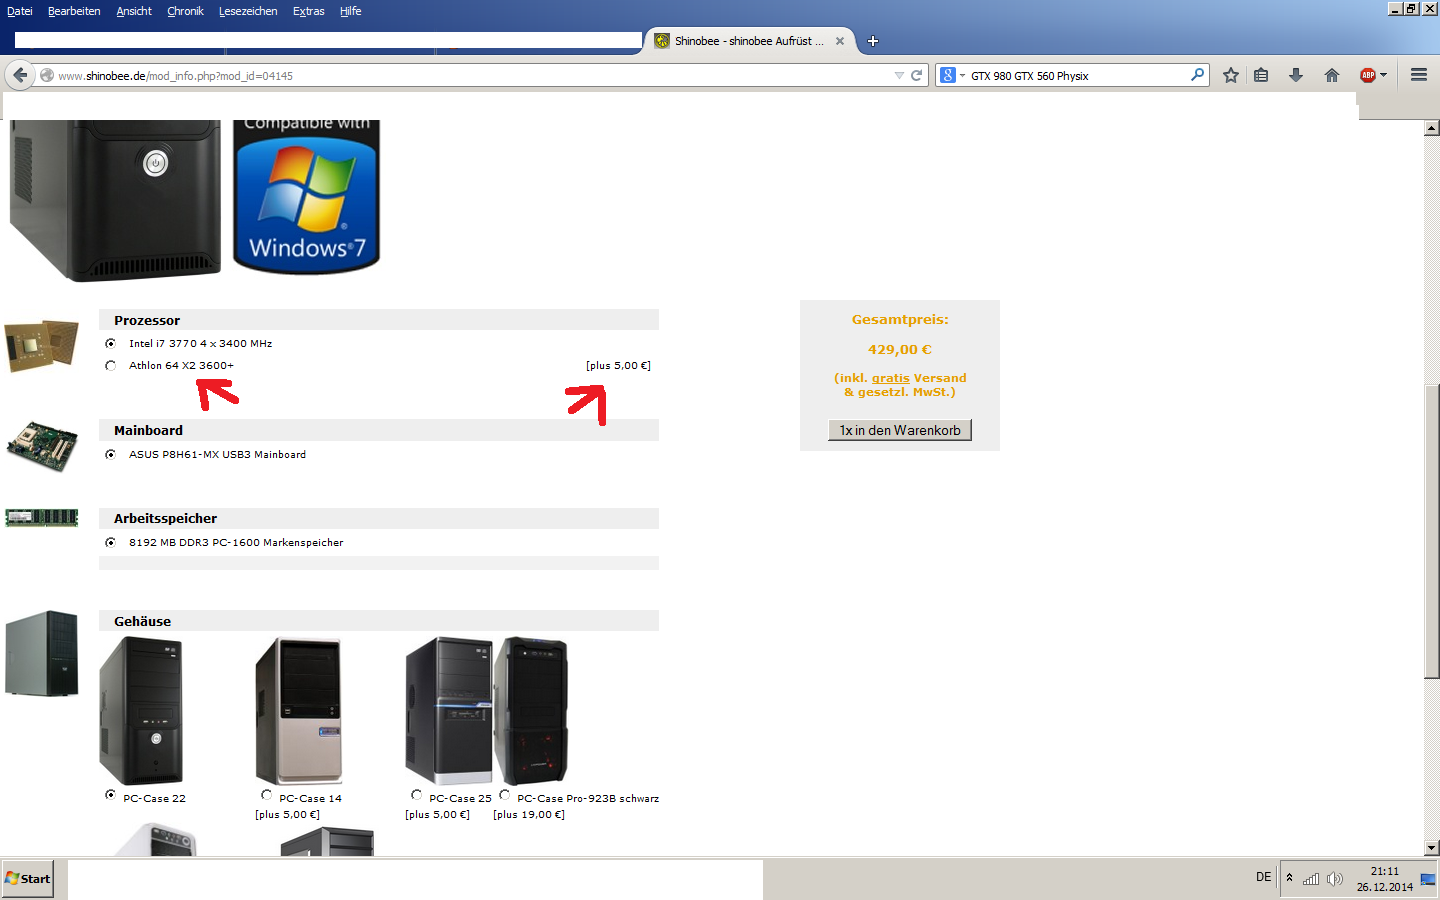Open the Firefox hamburger menu

click(x=1418, y=75)
